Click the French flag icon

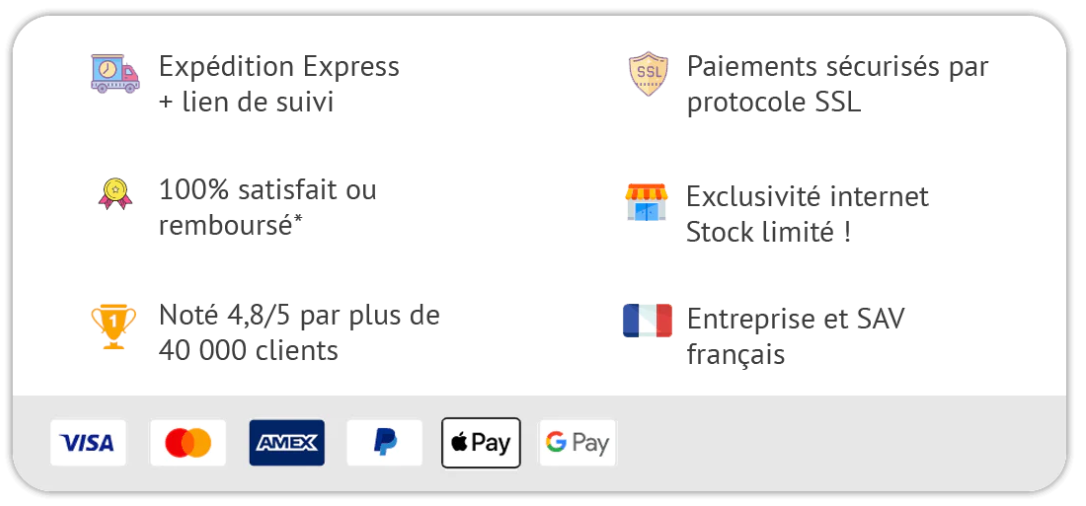(647, 321)
